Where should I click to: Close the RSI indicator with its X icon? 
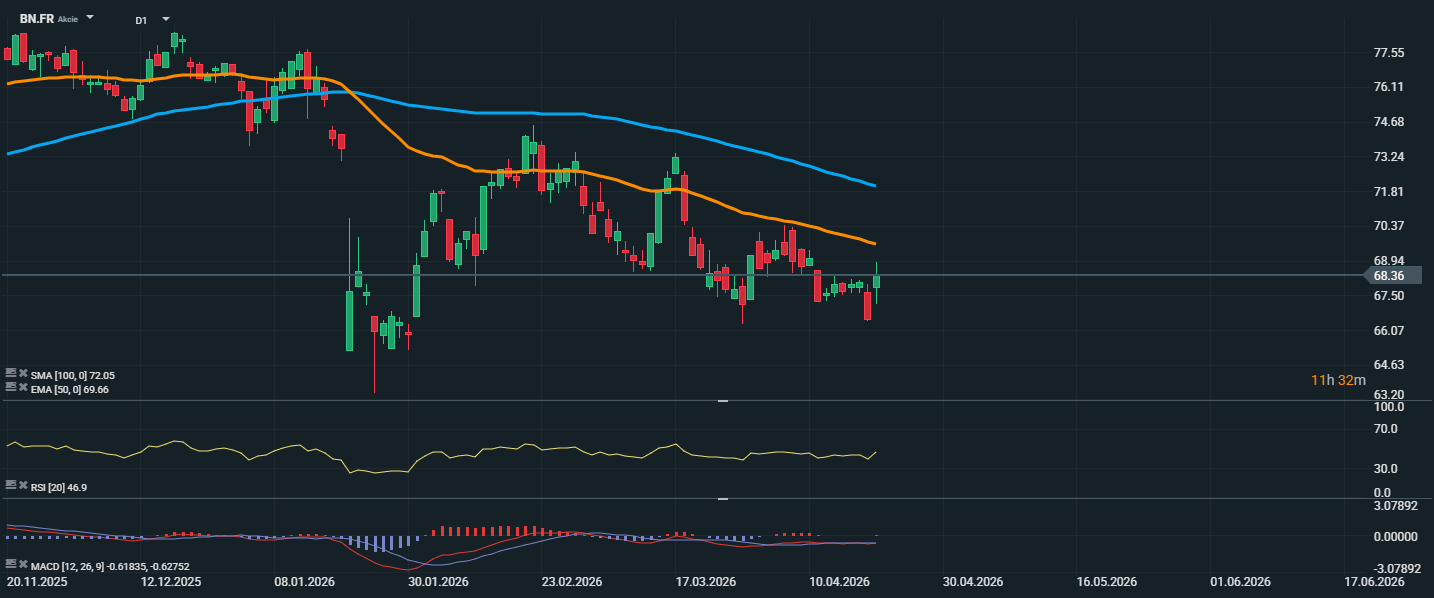click(x=23, y=485)
